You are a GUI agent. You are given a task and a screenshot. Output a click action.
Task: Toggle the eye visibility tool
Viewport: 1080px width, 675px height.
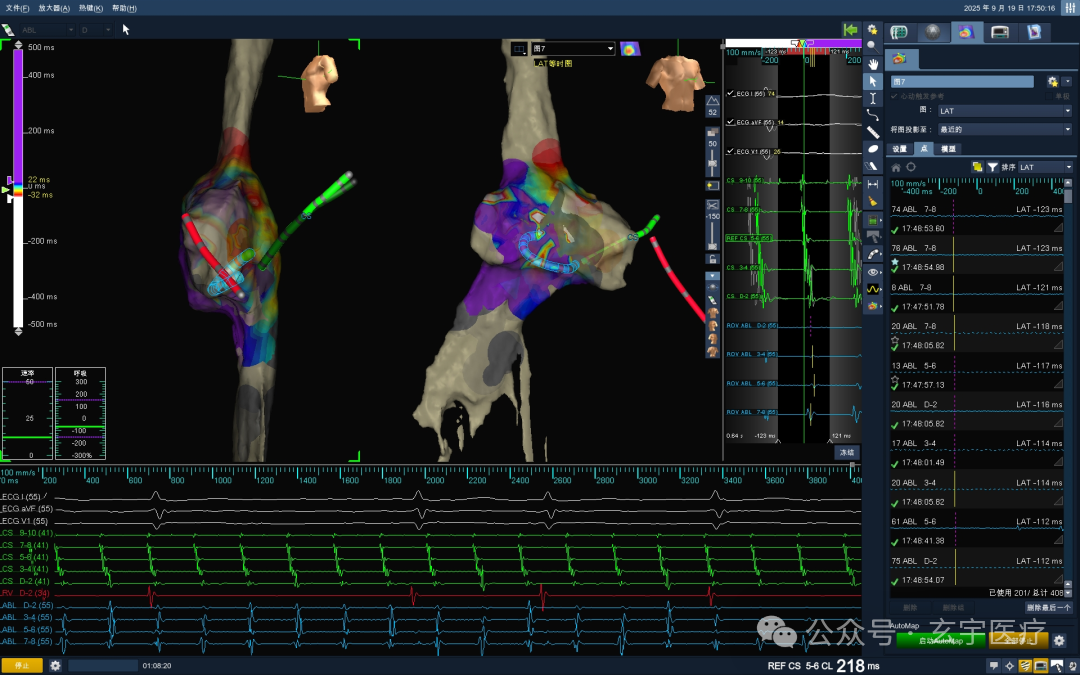873,272
